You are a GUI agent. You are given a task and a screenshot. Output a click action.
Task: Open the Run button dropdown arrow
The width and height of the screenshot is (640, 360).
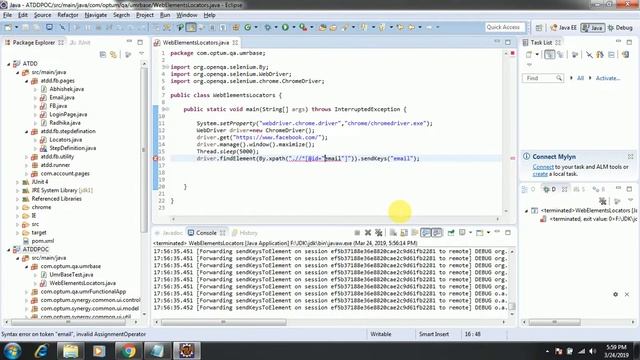[293, 27]
